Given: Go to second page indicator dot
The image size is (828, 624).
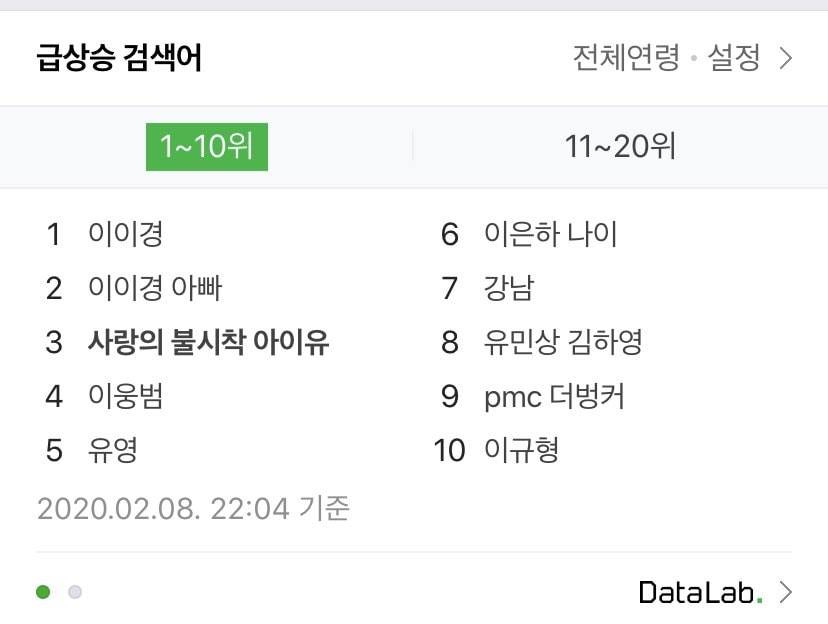Looking at the screenshot, I should coord(75,592).
